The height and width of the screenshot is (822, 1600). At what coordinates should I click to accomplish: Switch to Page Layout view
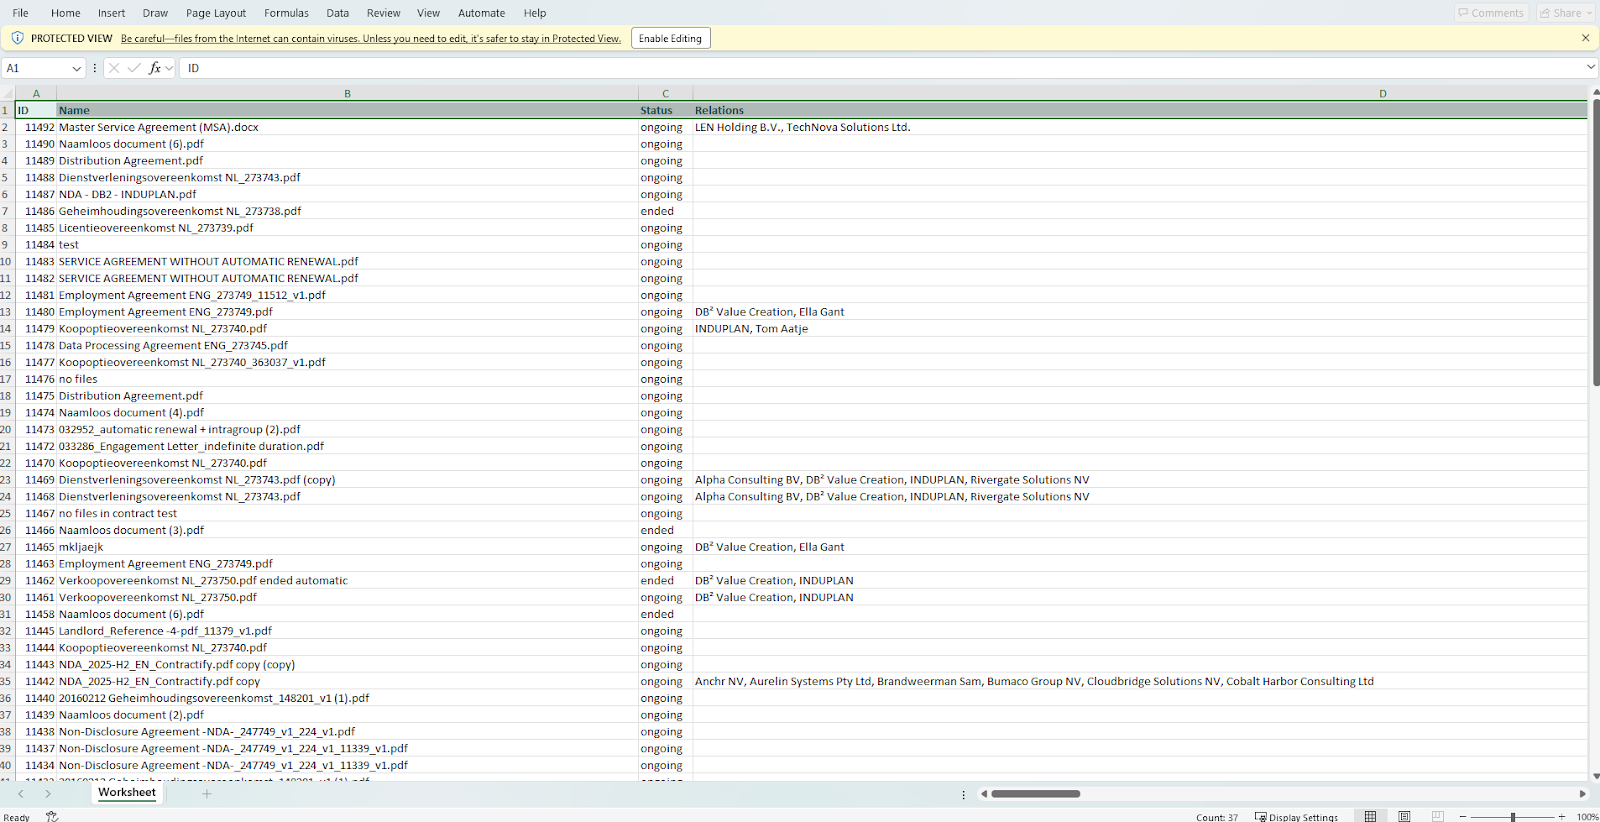tap(1404, 817)
